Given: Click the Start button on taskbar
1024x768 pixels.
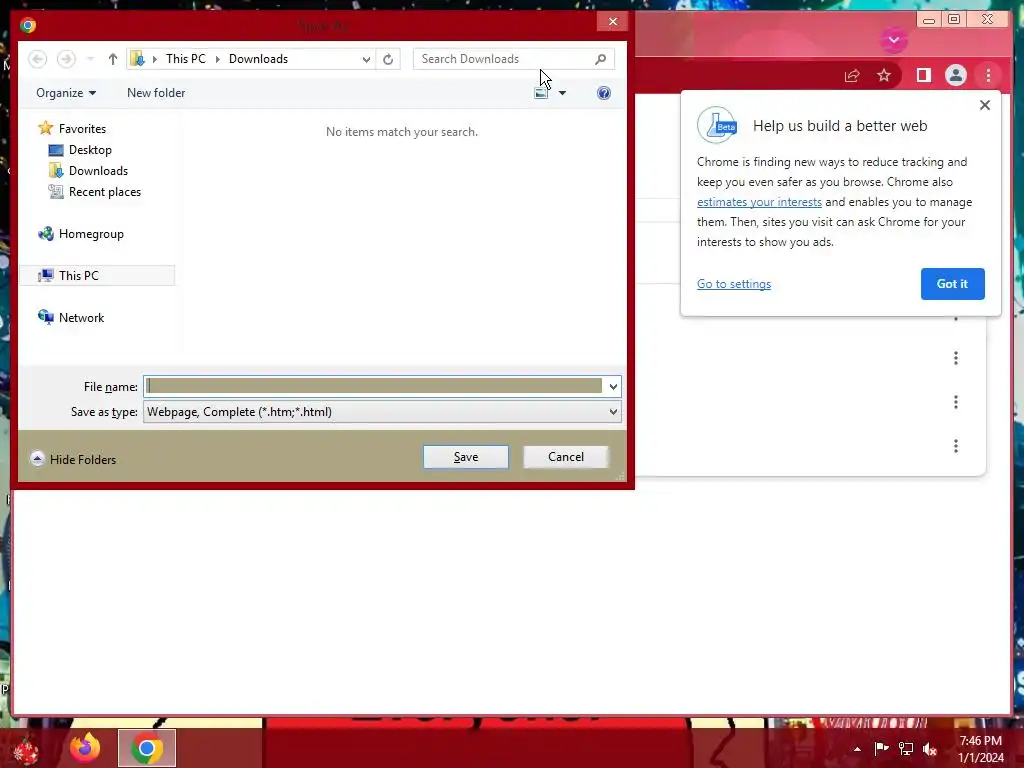Looking at the screenshot, I should [x=25, y=749].
